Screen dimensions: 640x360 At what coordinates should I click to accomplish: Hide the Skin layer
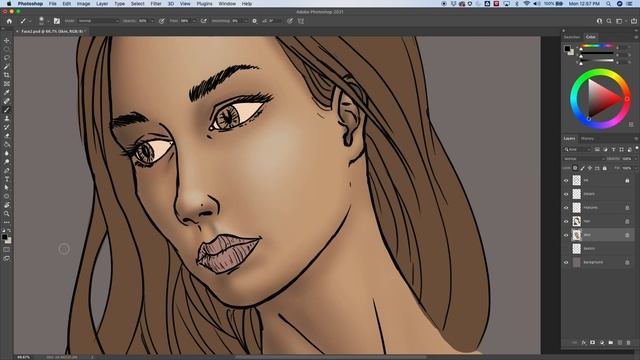[x=566, y=235]
